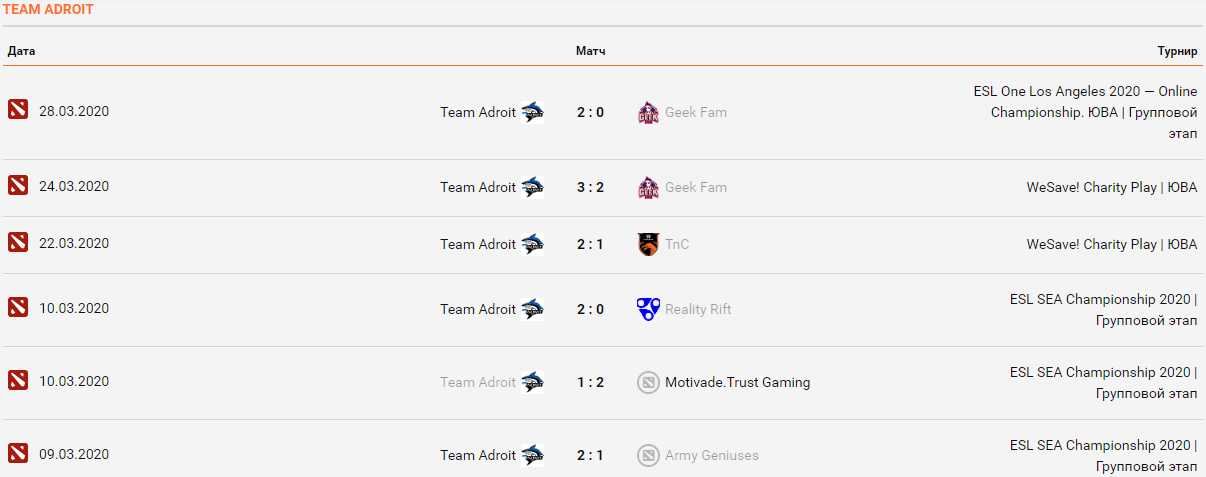Click the 2 : 1 score against TnC
The image size is (1206, 477).
590,244
